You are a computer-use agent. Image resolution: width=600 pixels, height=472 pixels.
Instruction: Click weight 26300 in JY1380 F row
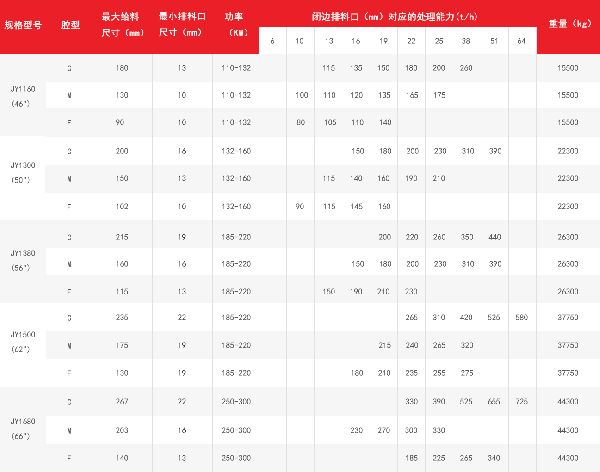pyautogui.click(x=567, y=291)
